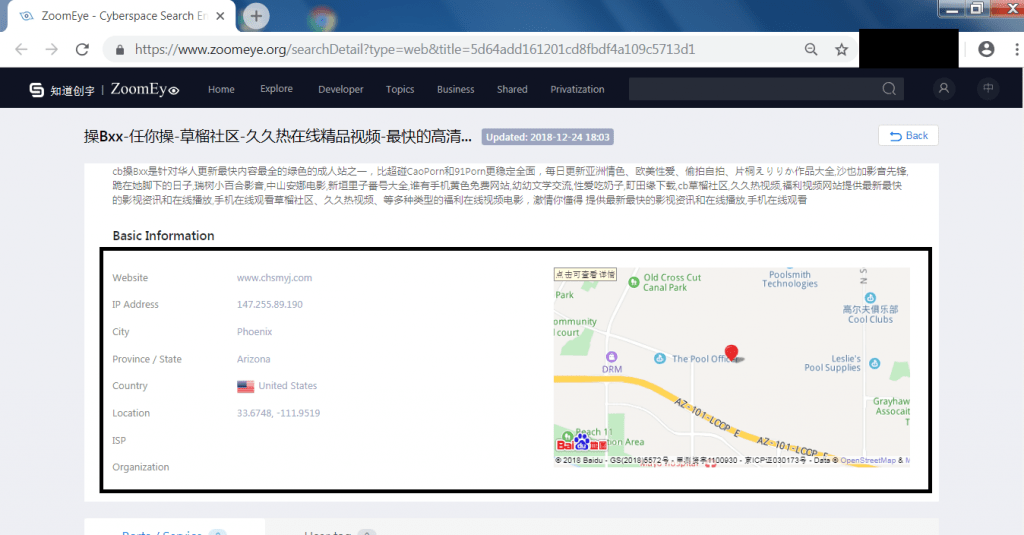Open the Chrome profile avatar icon
1024x535 pixels.
(986, 49)
